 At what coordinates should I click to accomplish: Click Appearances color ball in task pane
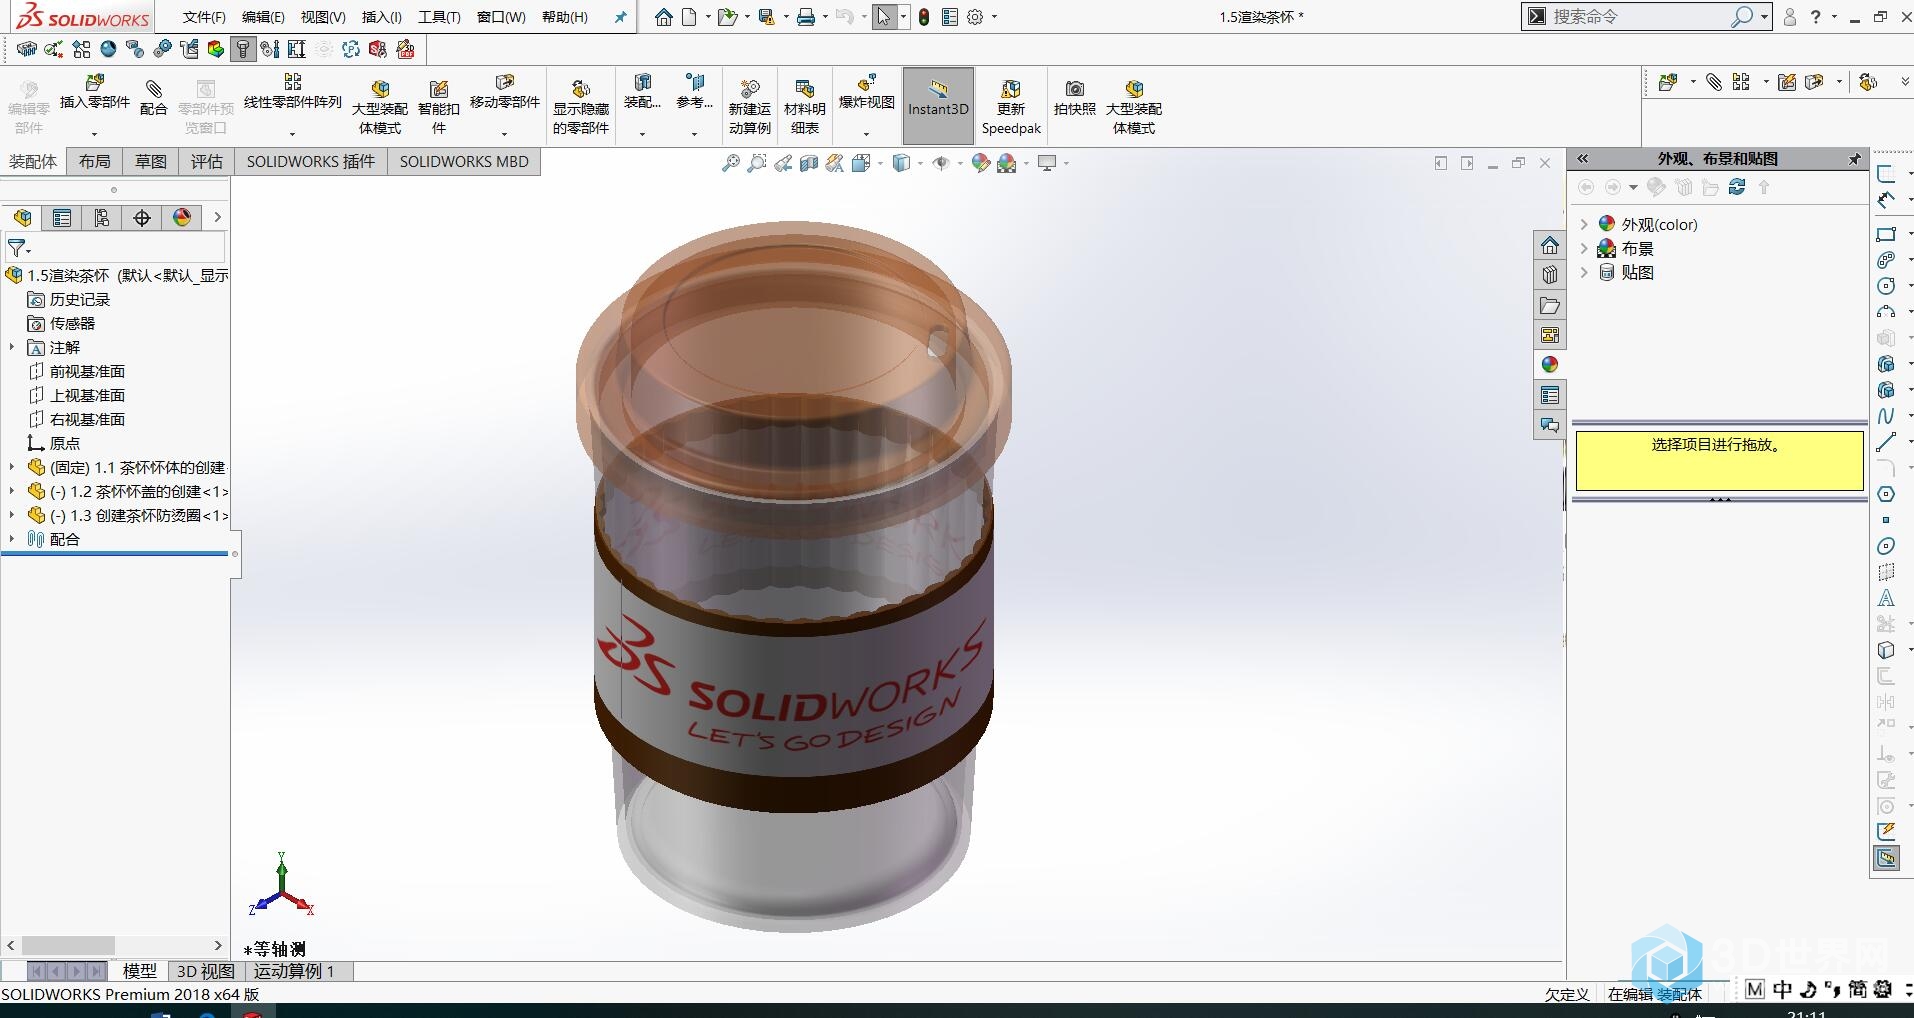pos(1550,365)
